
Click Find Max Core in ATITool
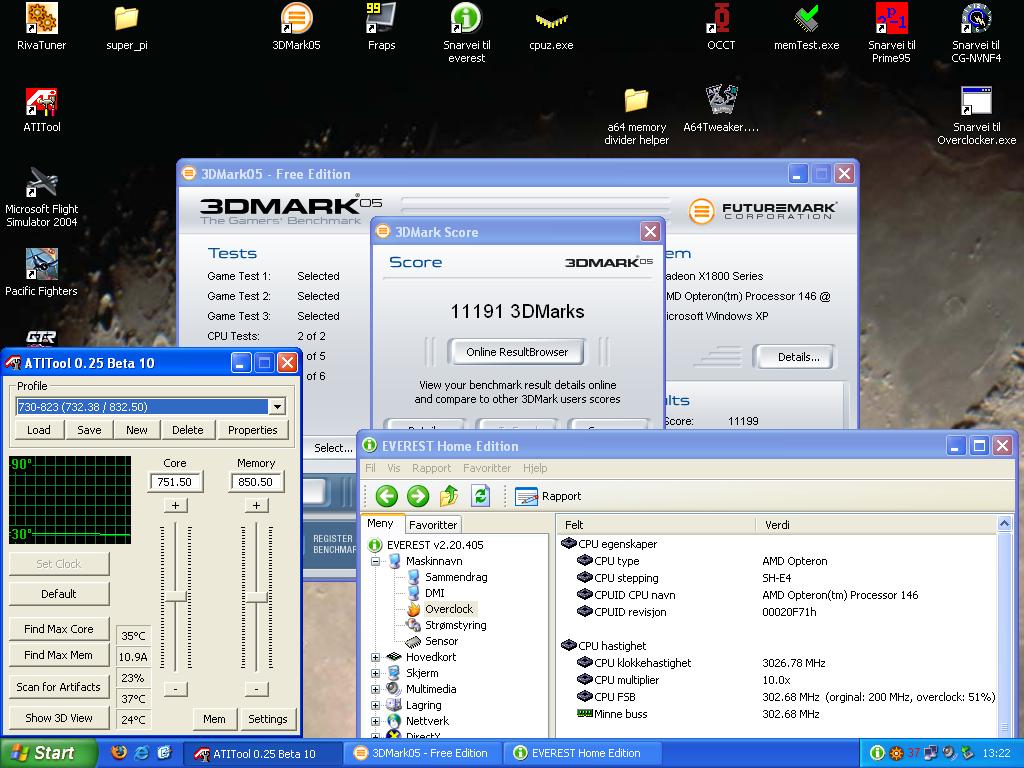coord(59,629)
